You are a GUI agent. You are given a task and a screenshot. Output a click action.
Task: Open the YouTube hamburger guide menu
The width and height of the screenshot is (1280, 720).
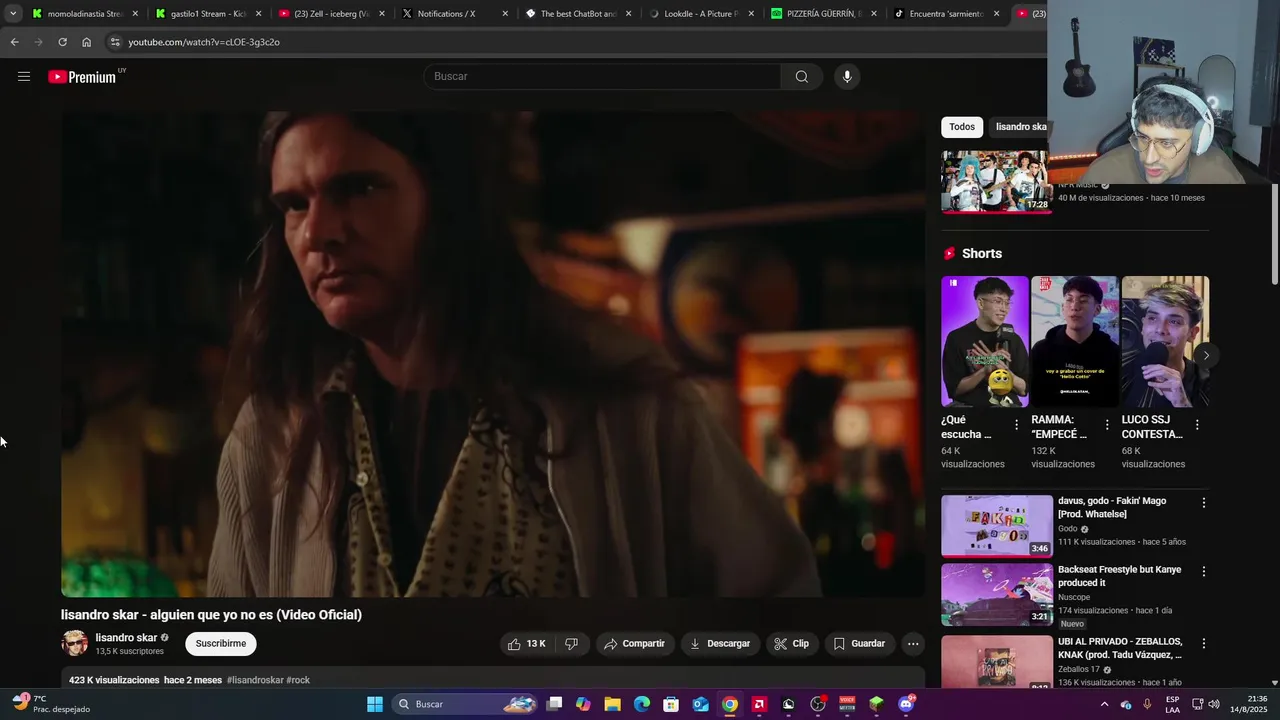[24, 76]
